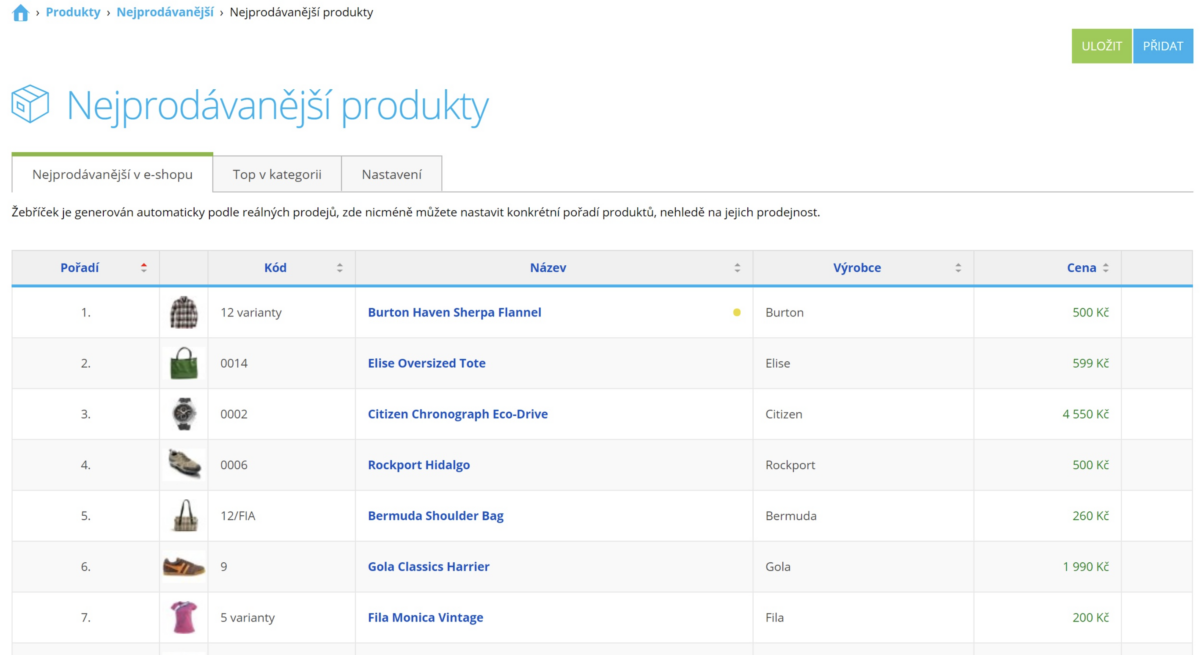Open Gola Classics Harrier product link
Screen dimensions: 1200x655
429,567
